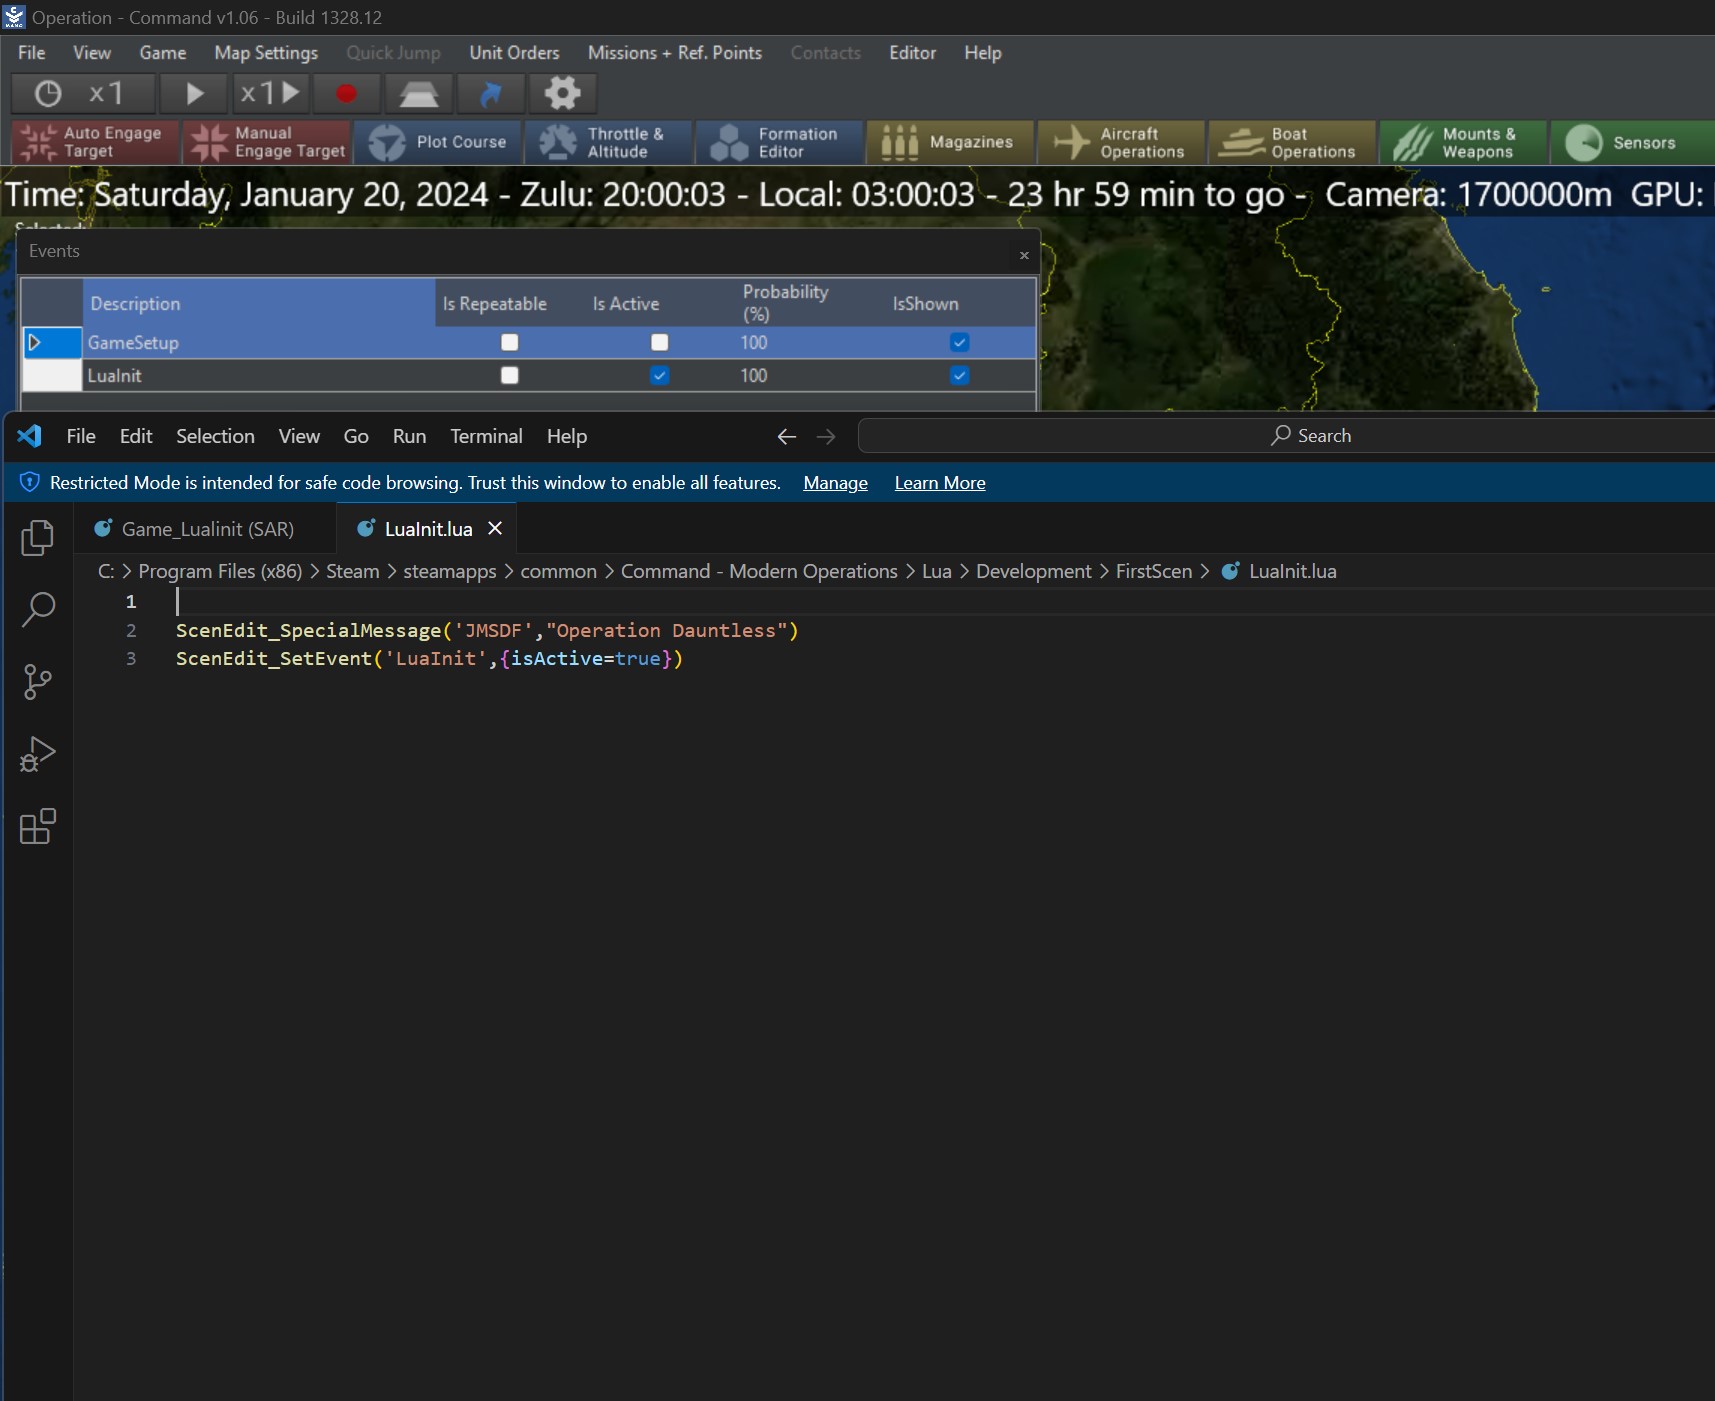The image size is (1715, 1401).
Task: Open VS Code Run menu
Action: 410,436
